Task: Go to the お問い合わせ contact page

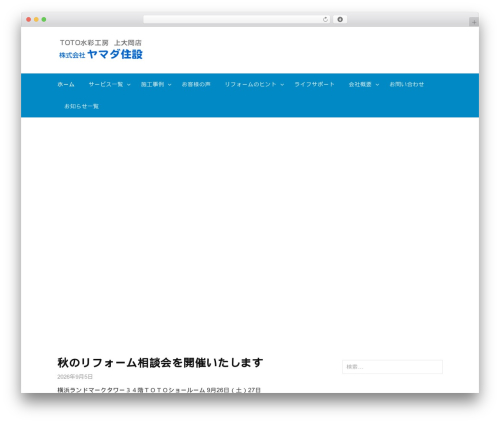Action: [x=407, y=84]
